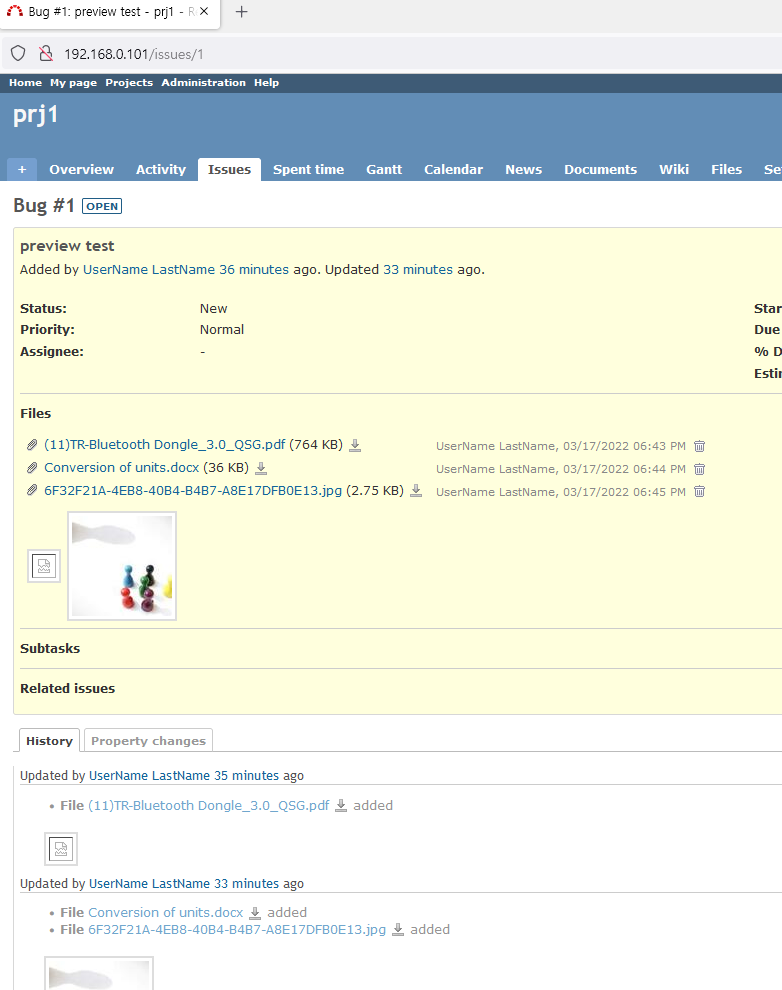The height and width of the screenshot is (990, 782).
Task: Download docx from History entry
Action: [255, 913]
